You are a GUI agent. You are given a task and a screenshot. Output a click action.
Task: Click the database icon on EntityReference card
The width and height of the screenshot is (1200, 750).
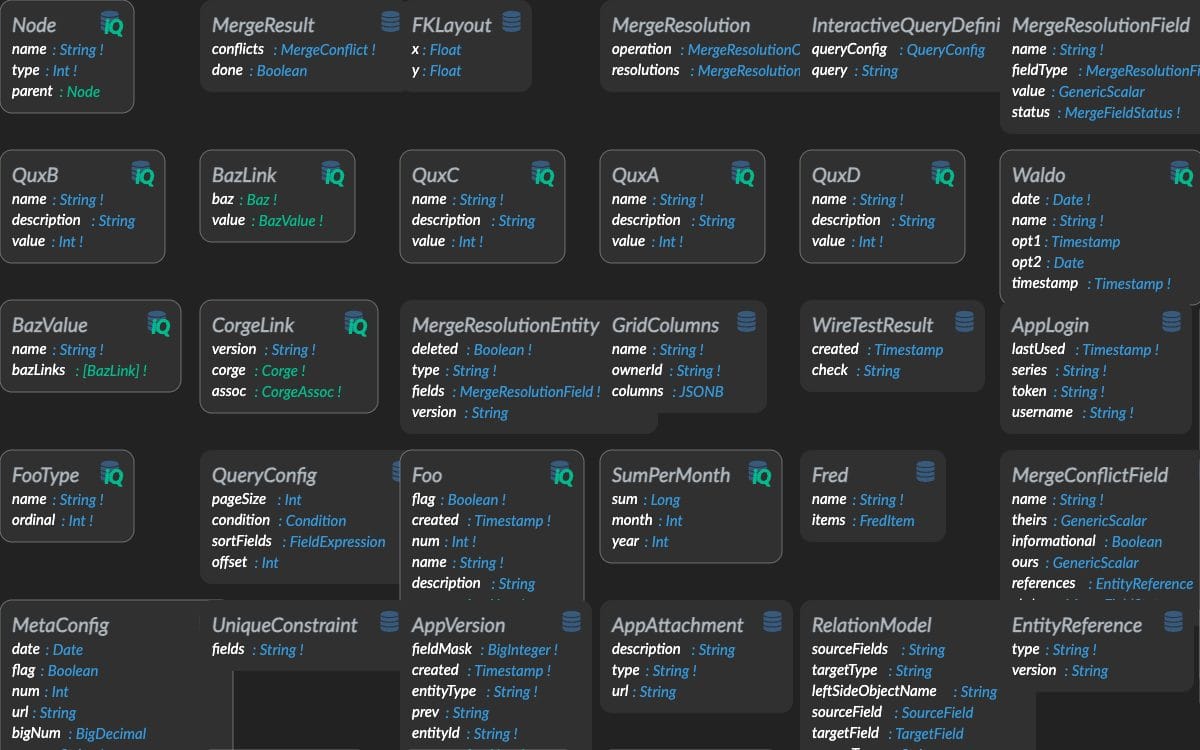(1174, 621)
